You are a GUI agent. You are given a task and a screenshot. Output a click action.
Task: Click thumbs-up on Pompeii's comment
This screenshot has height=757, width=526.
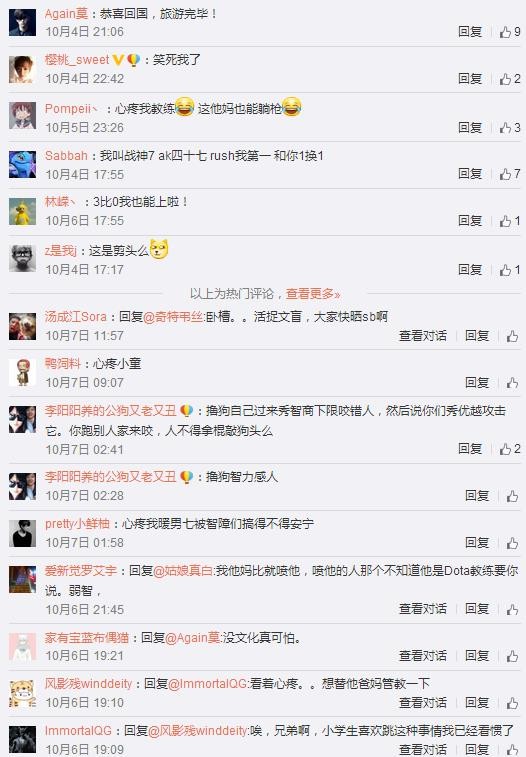(x=510, y=127)
